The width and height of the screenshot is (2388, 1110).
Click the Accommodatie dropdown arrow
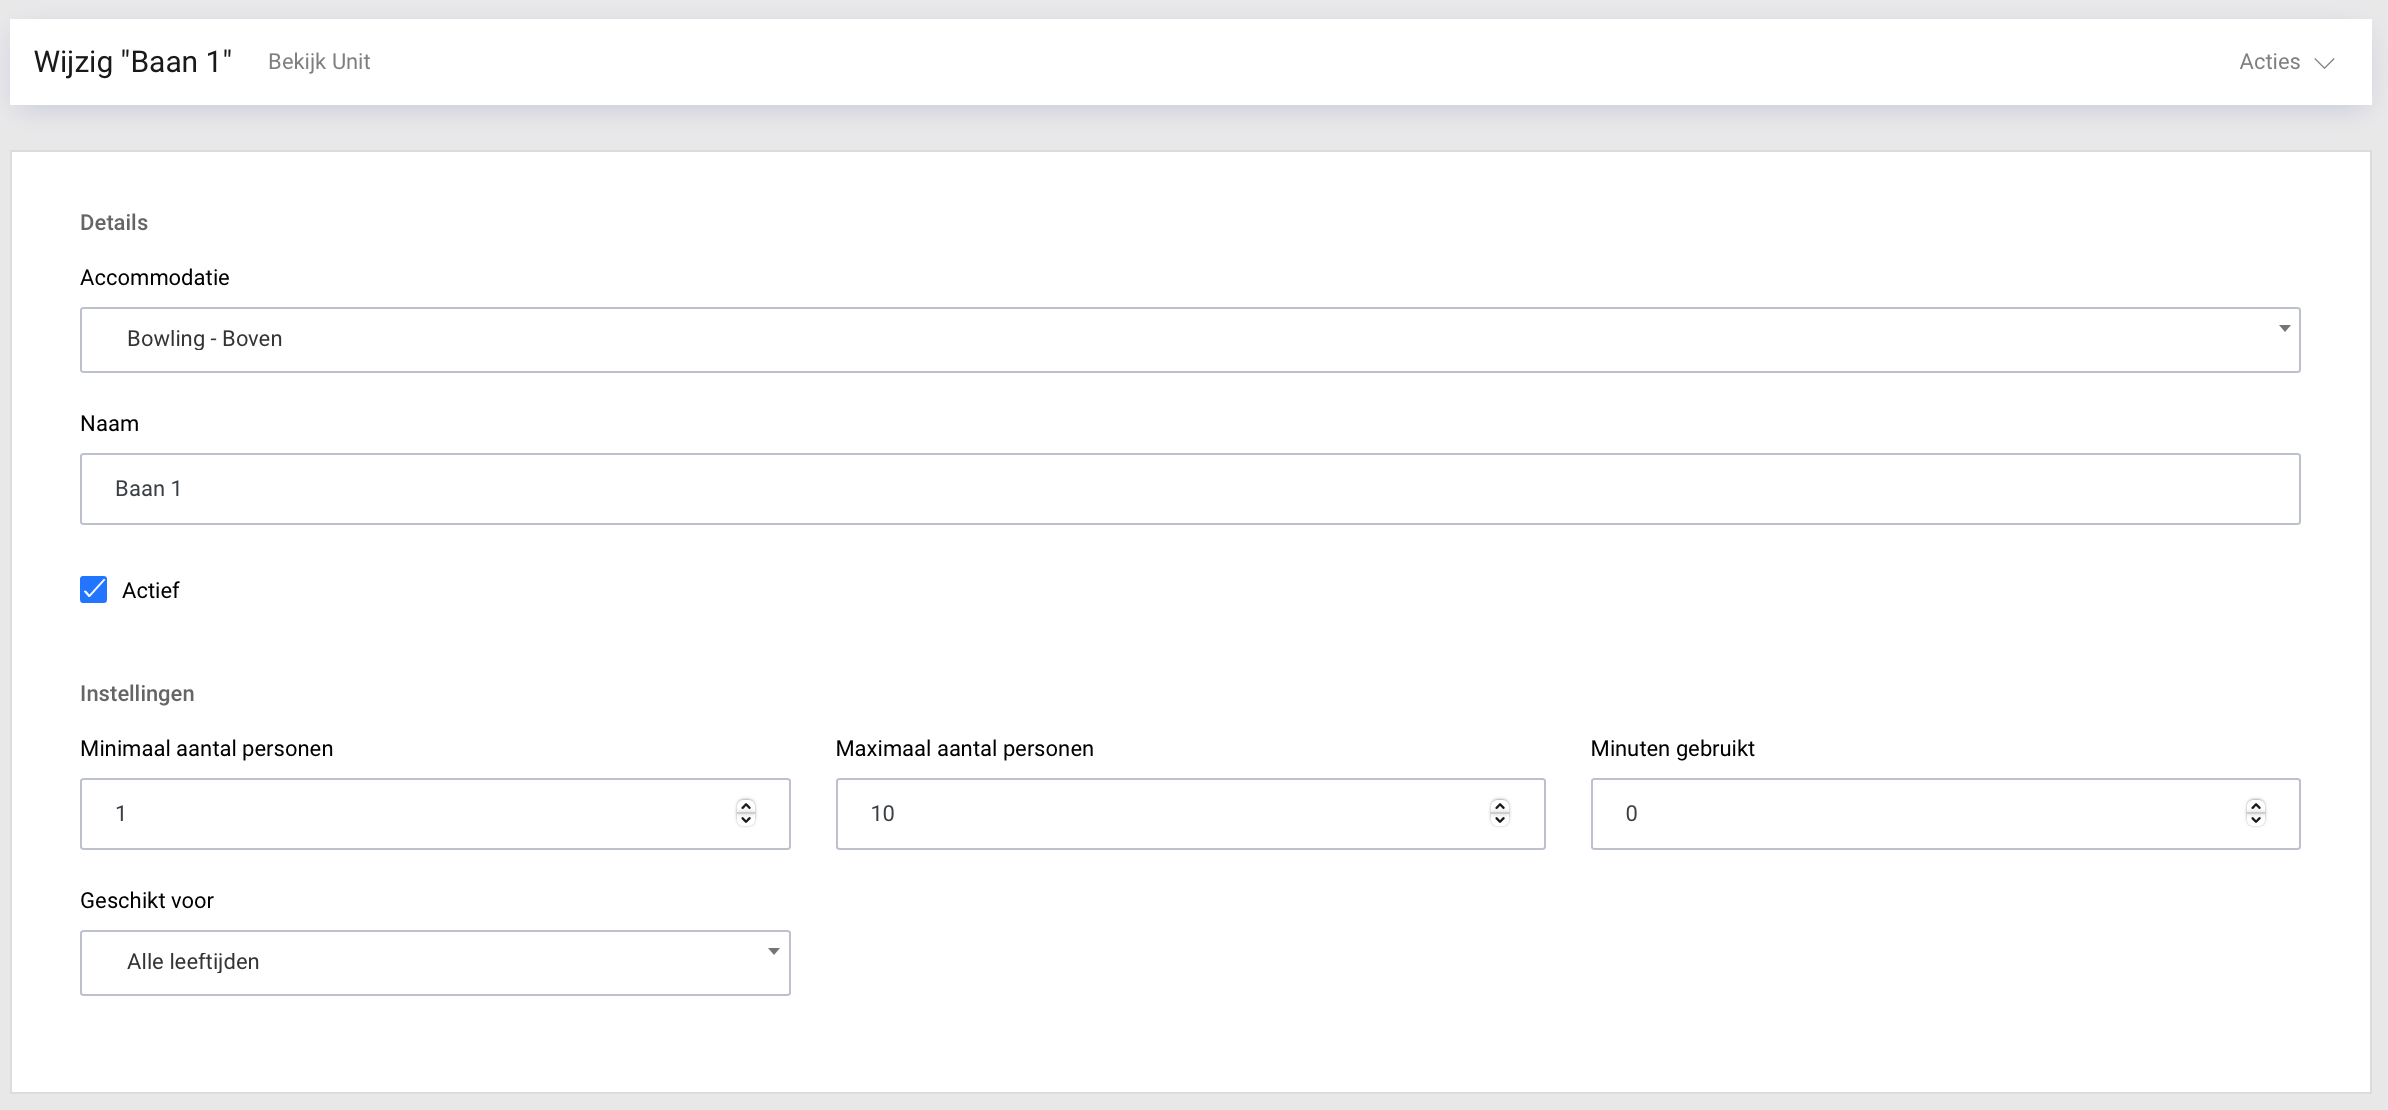[2284, 329]
